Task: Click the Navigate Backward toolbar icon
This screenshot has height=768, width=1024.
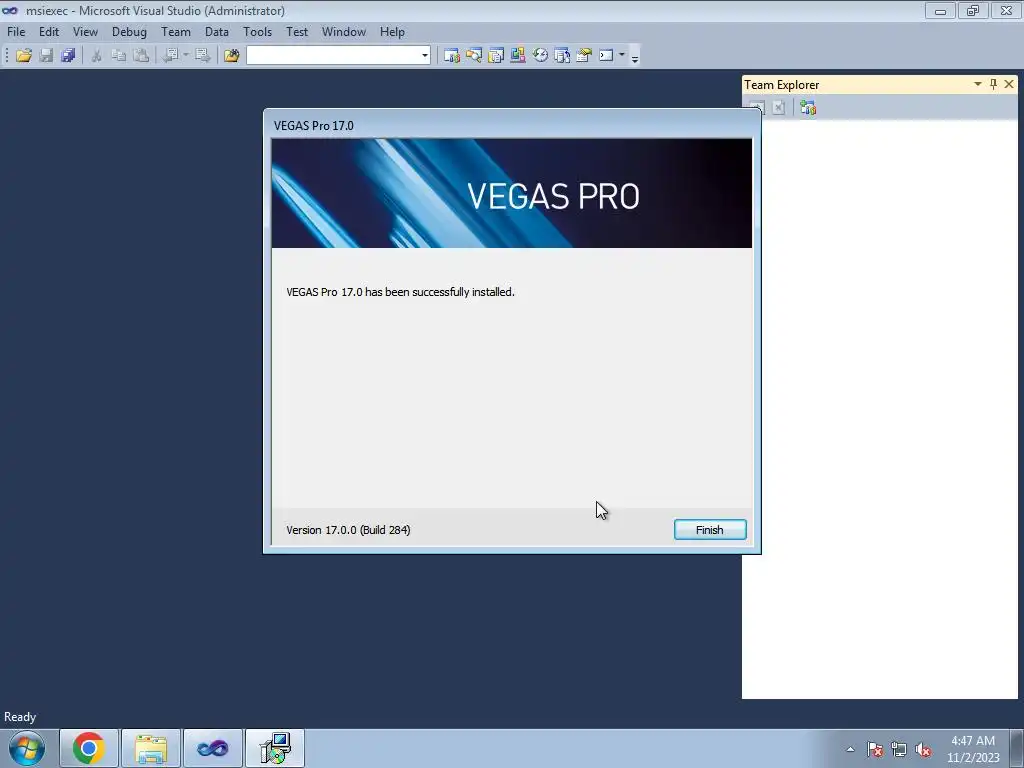Action: pos(170,56)
